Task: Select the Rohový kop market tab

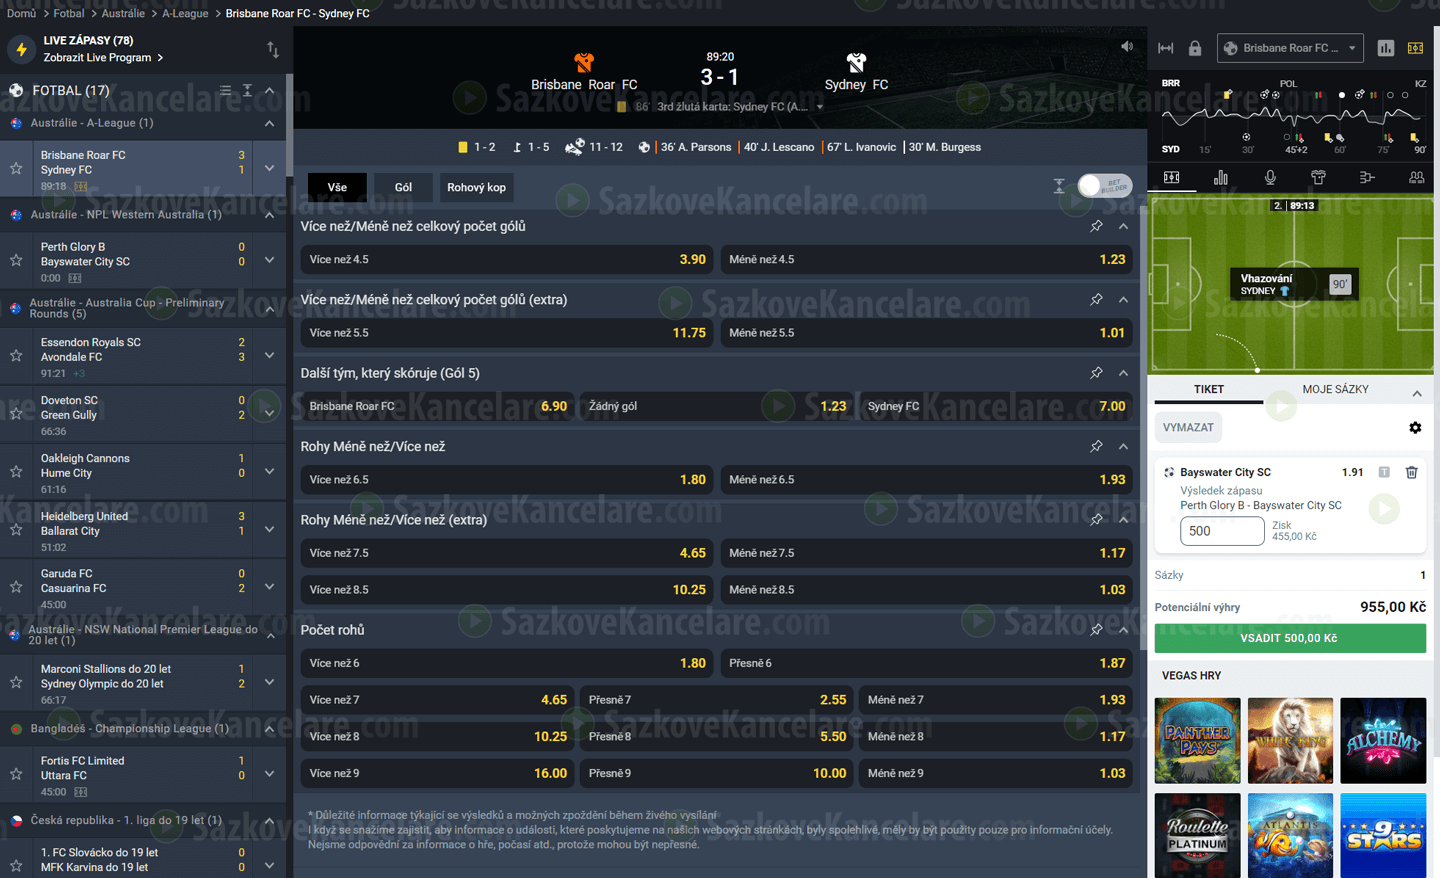Action: (x=476, y=187)
